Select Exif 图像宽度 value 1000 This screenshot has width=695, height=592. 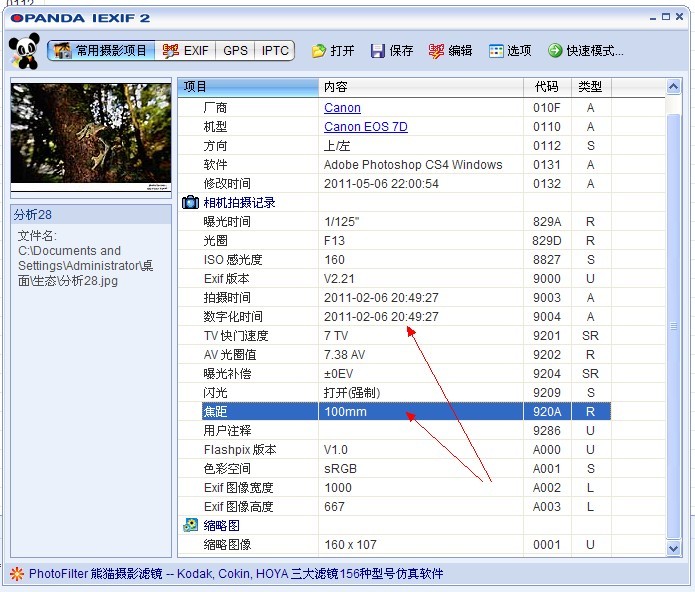[x=338, y=488]
